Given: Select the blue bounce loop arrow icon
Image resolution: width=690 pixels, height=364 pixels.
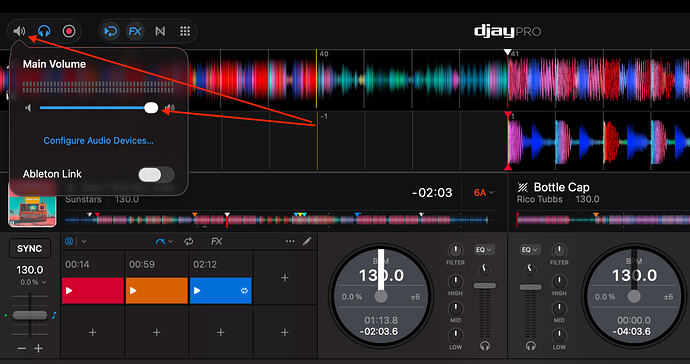Looking at the screenshot, I should pos(160,241).
